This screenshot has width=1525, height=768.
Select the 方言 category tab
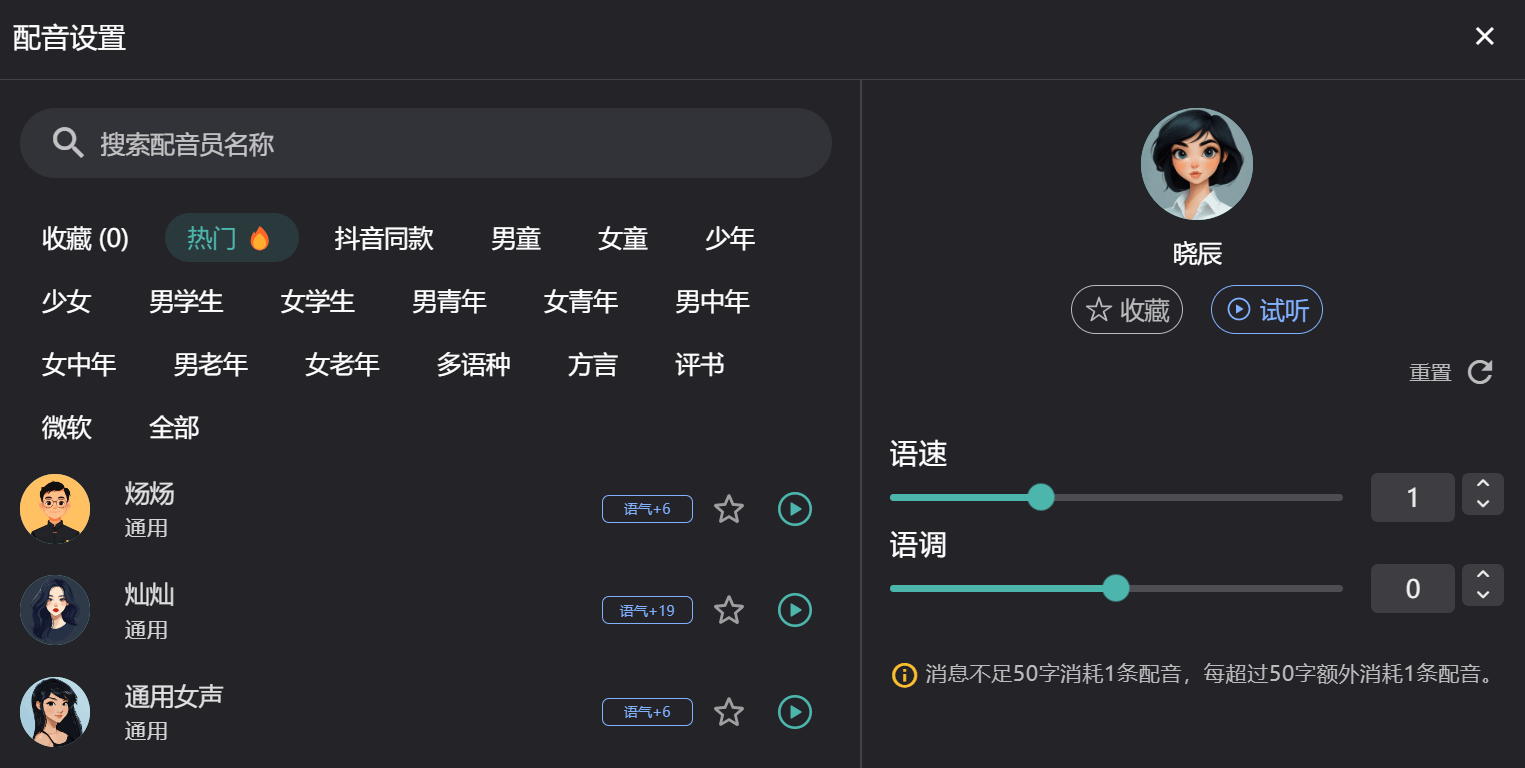tap(592, 364)
